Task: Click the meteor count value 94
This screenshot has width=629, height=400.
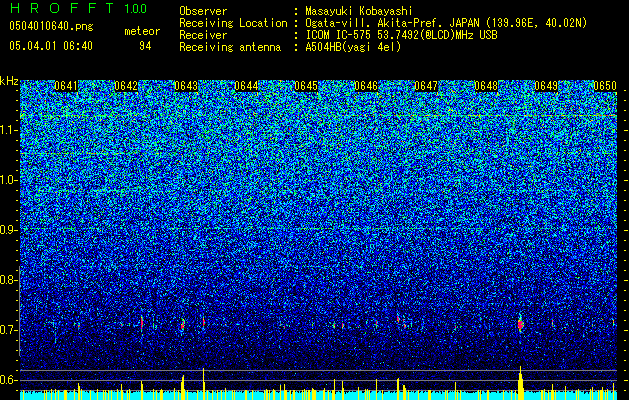Action: pyautogui.click(x=145, y=46)
